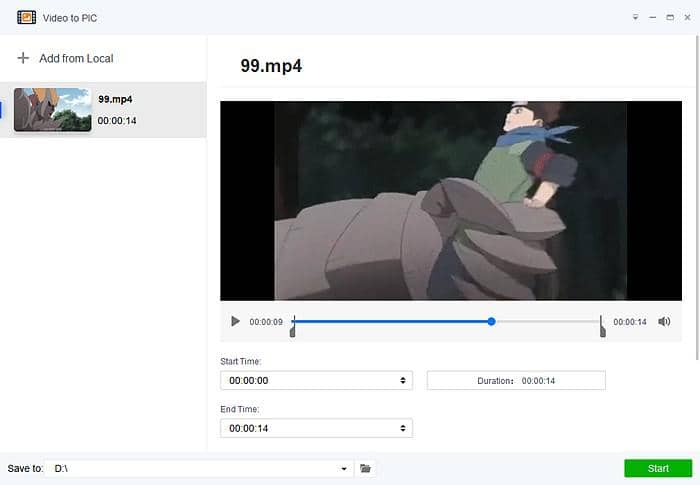Play the video preview
This screenshot has width=700, height=485.
tap(235, 322)
